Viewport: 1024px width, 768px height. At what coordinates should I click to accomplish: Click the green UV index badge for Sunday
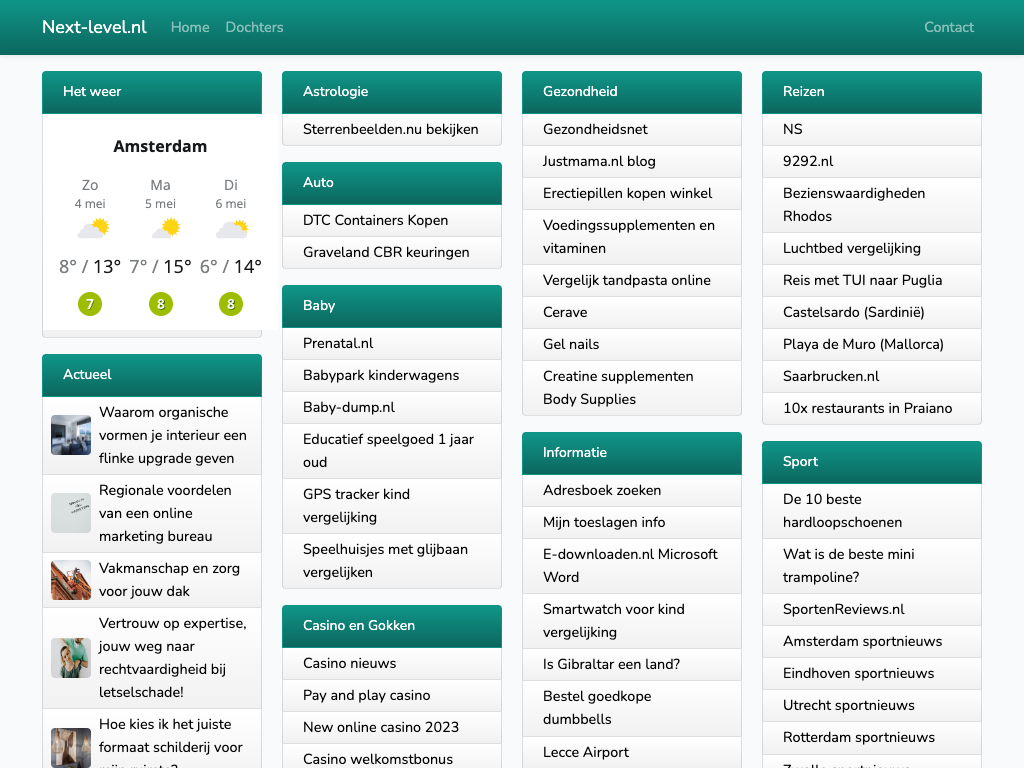tap(90, 304)
